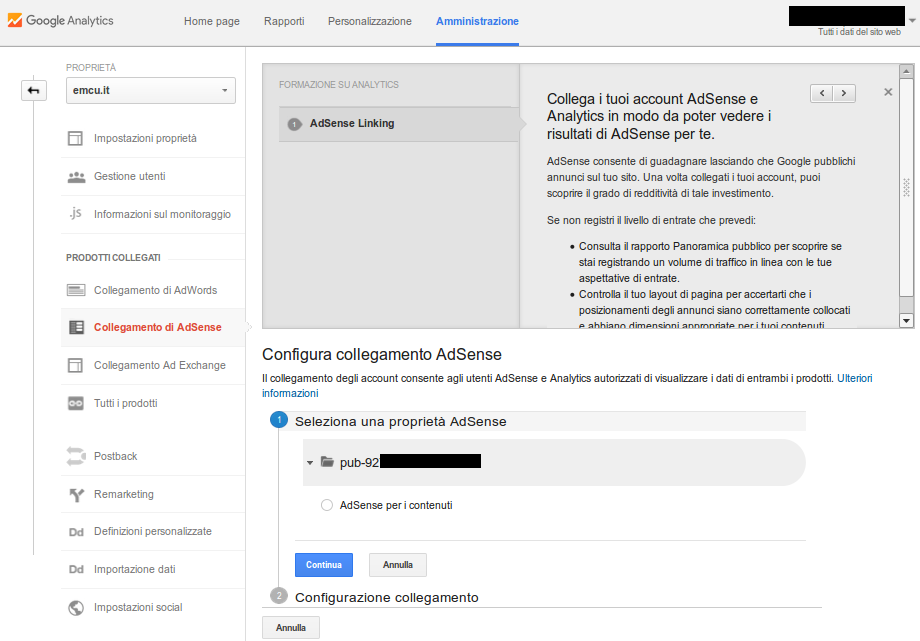Click the blue Continua button

tap(324, 565)
